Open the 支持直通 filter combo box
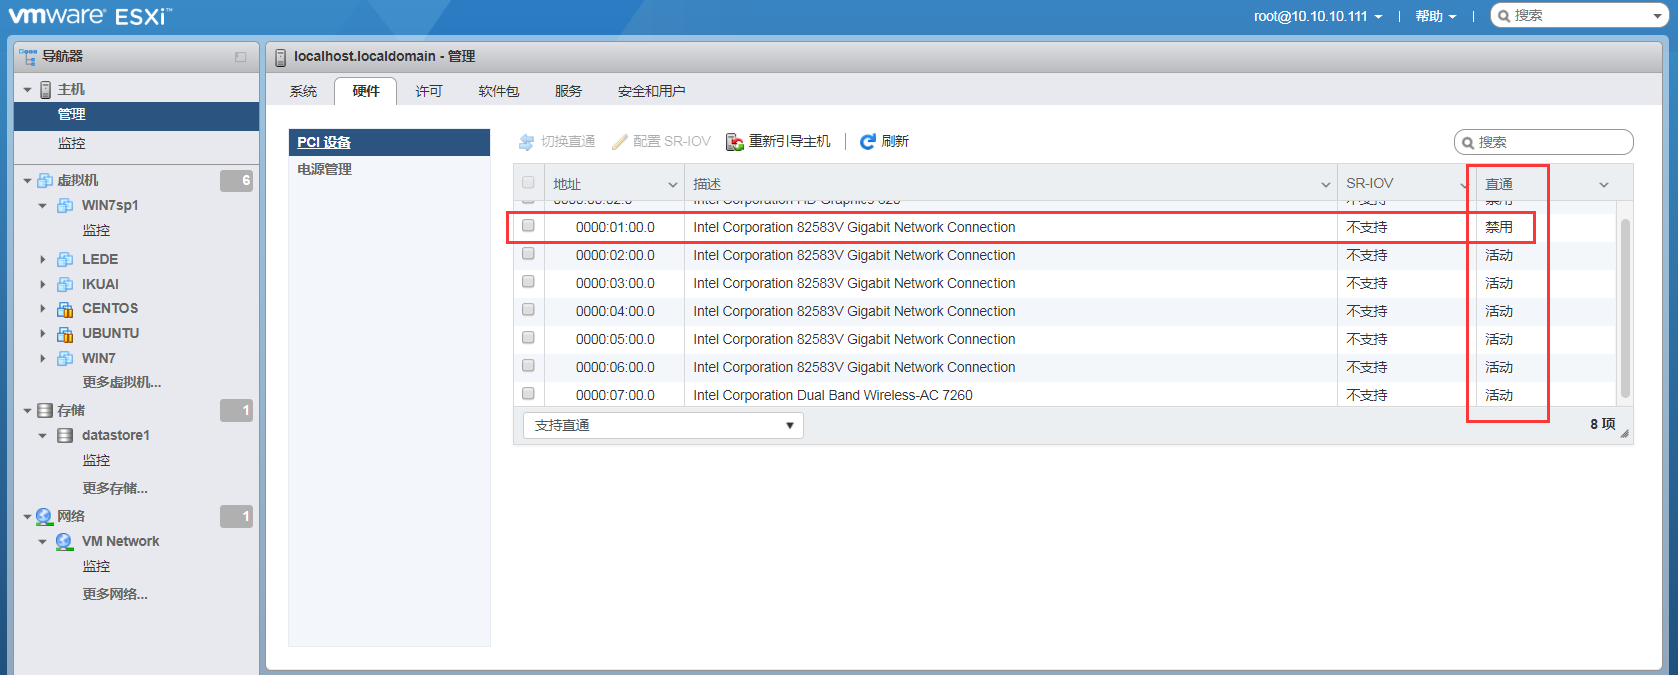The image size is (1678, 675). click(x=663, y=426)
